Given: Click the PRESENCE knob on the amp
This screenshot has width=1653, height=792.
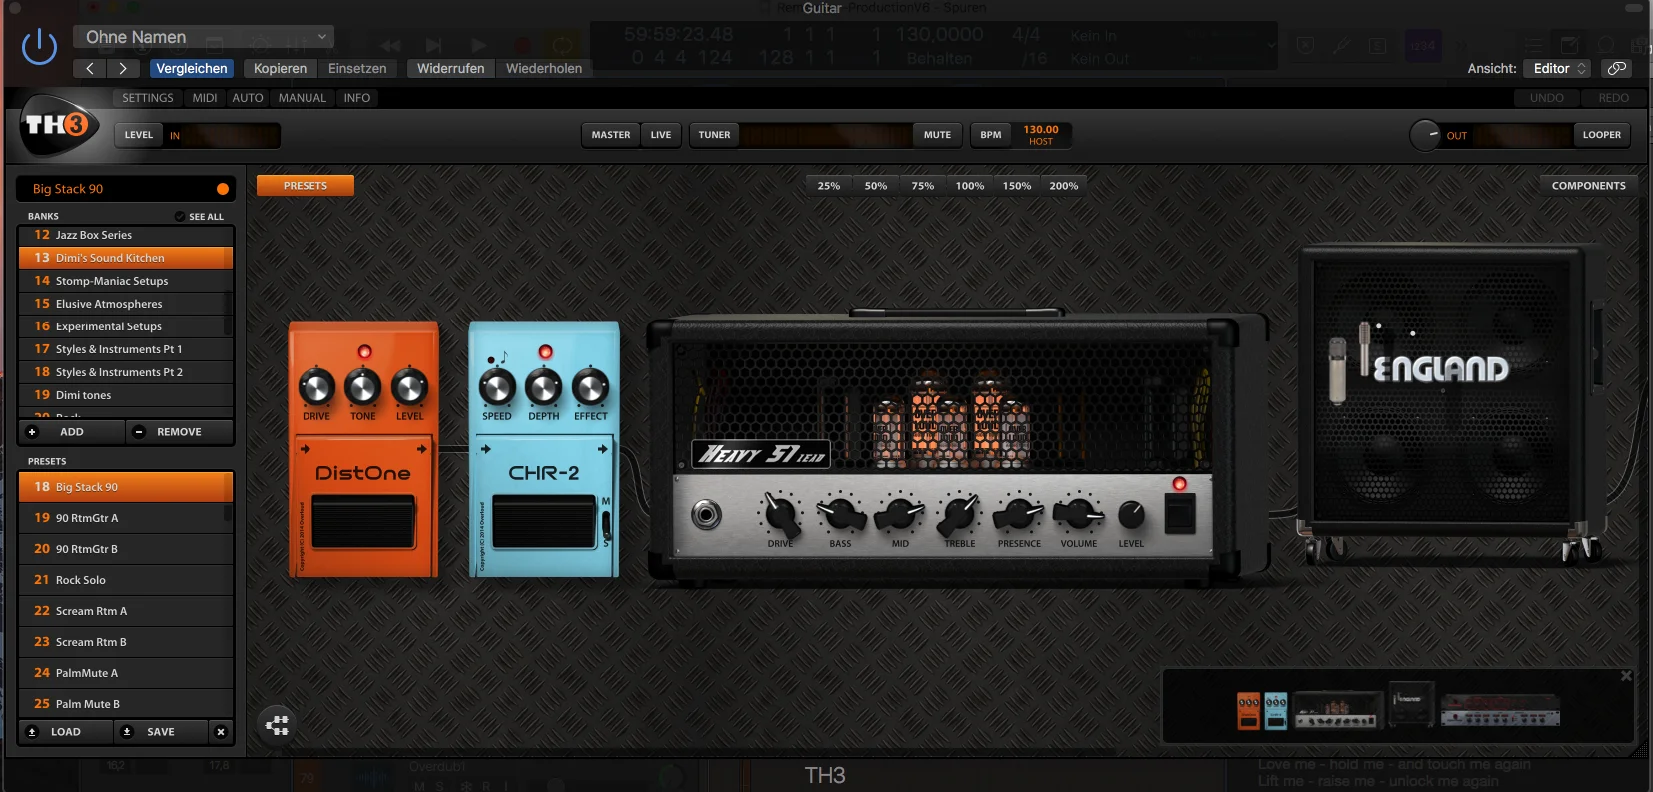Looking at the screenshot, I should 1018,514.
